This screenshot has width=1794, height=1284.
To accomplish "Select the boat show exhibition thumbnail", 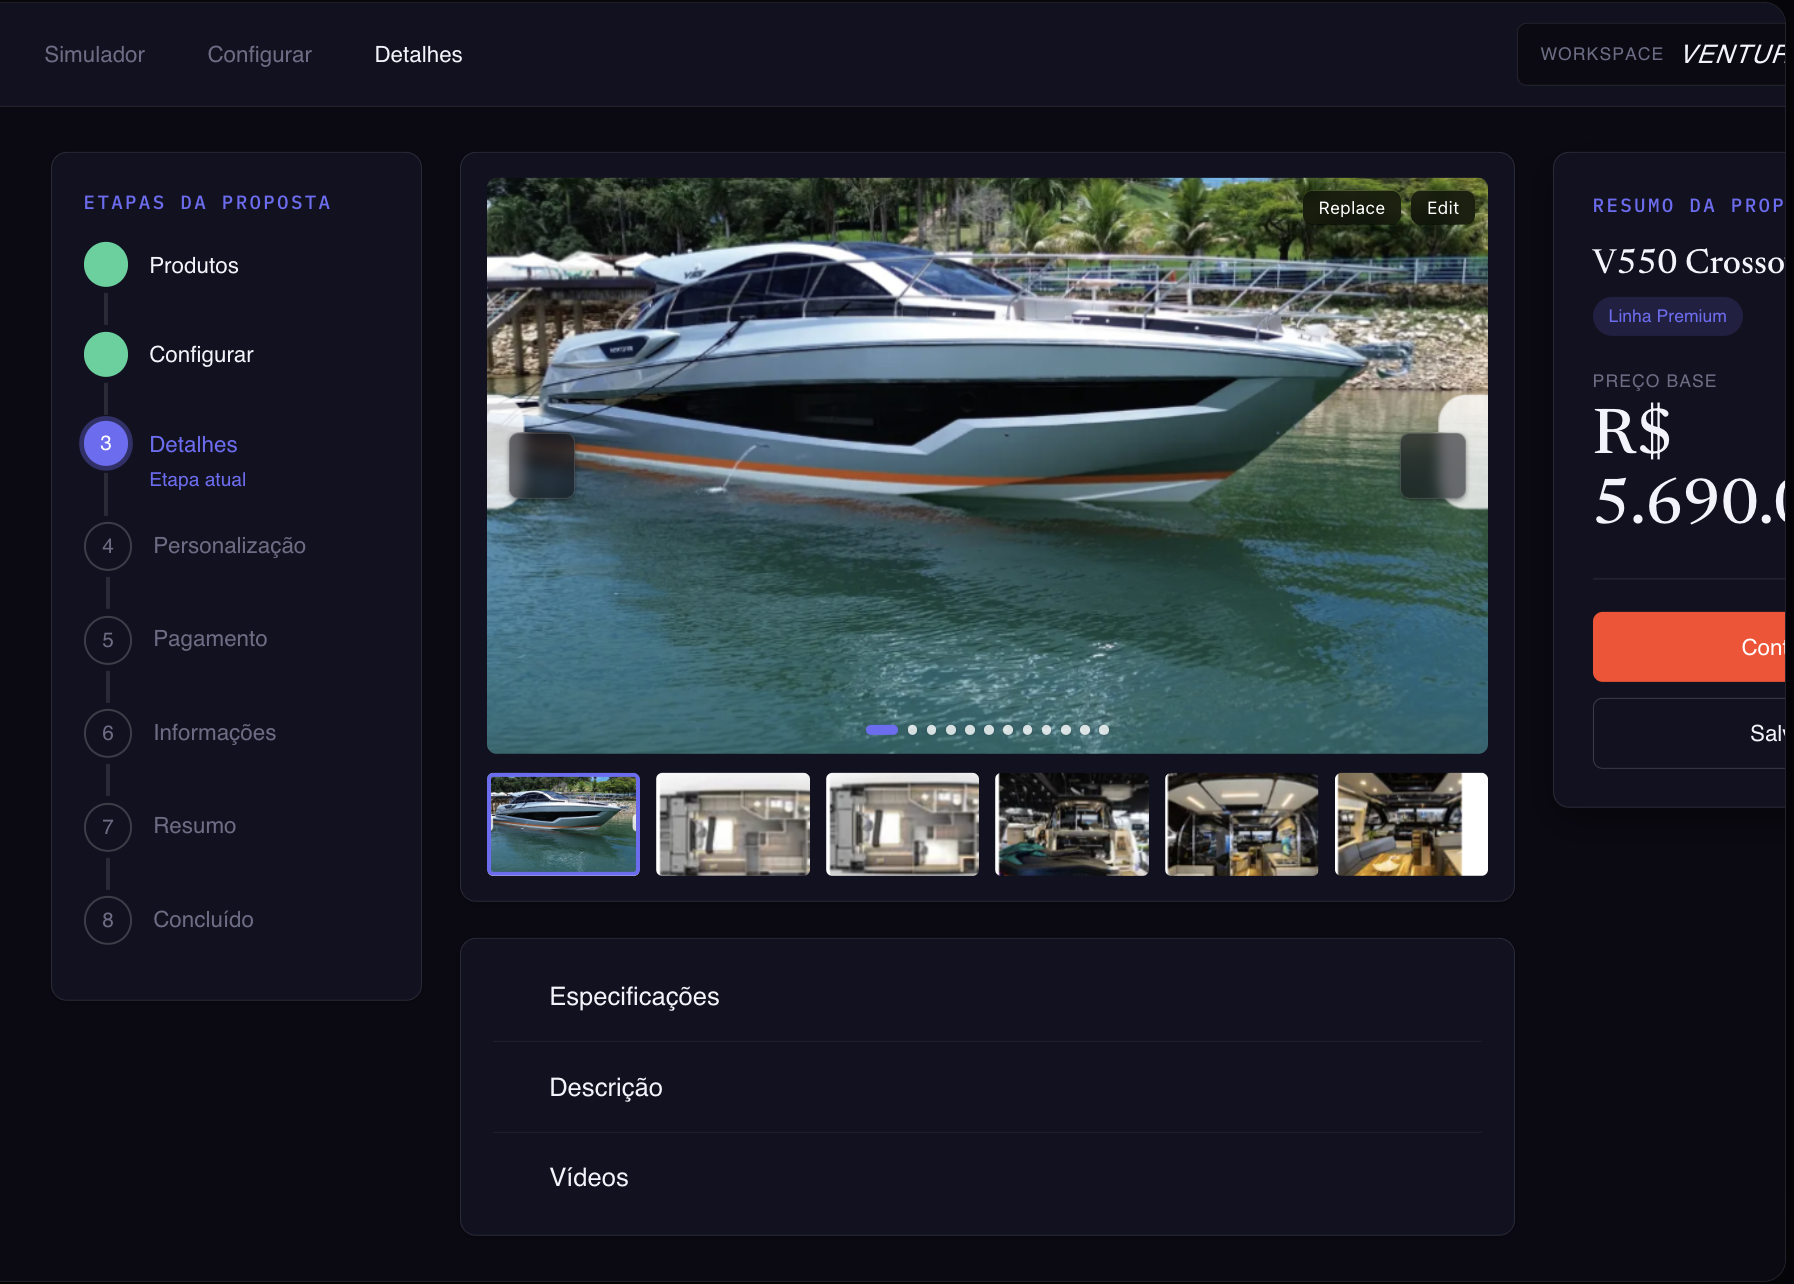I will tap(1072, 824).
